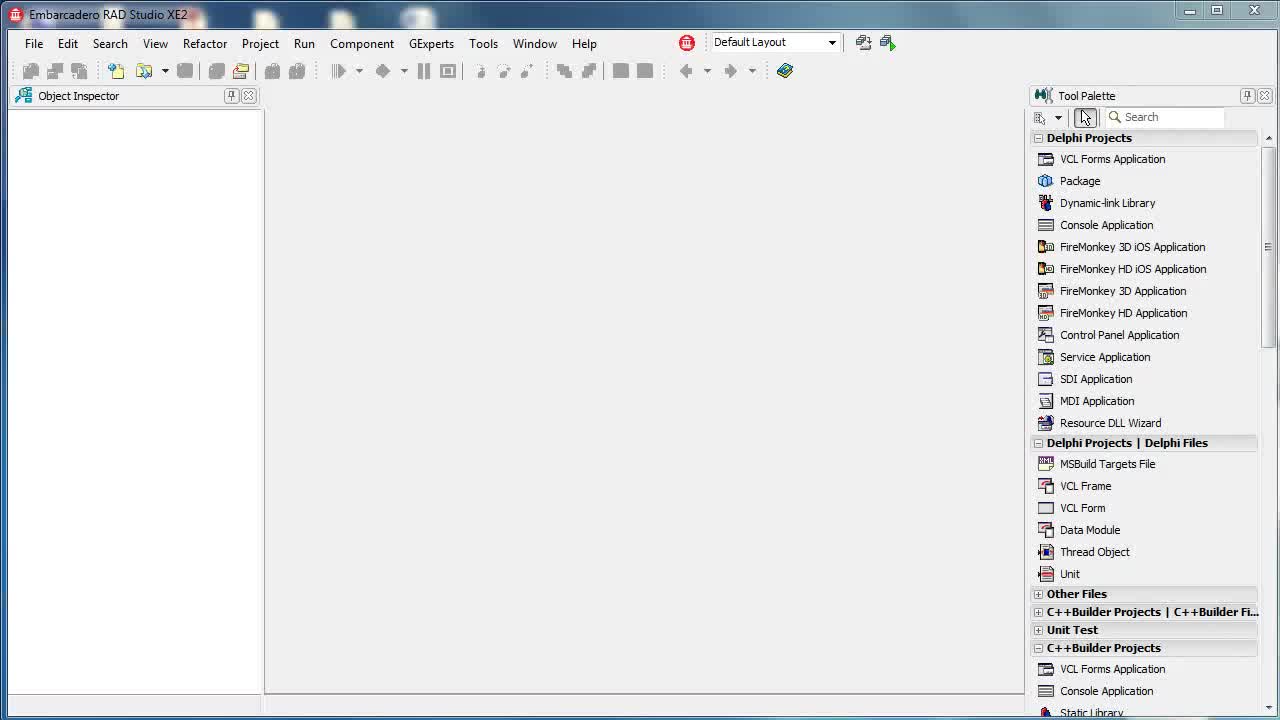Open the File menu
This screenshot has height=720, width=1280.
[x=34, y=44]
